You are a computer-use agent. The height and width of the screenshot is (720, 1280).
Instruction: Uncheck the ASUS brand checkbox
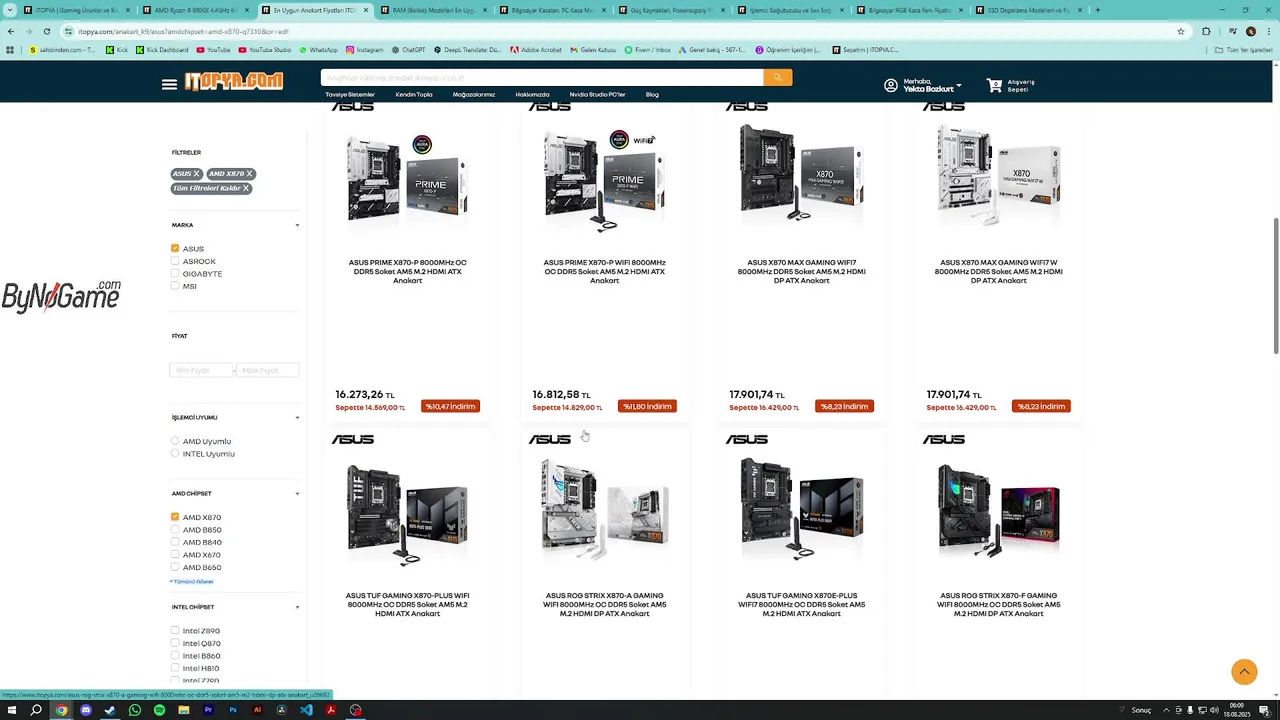click(175, 248)
